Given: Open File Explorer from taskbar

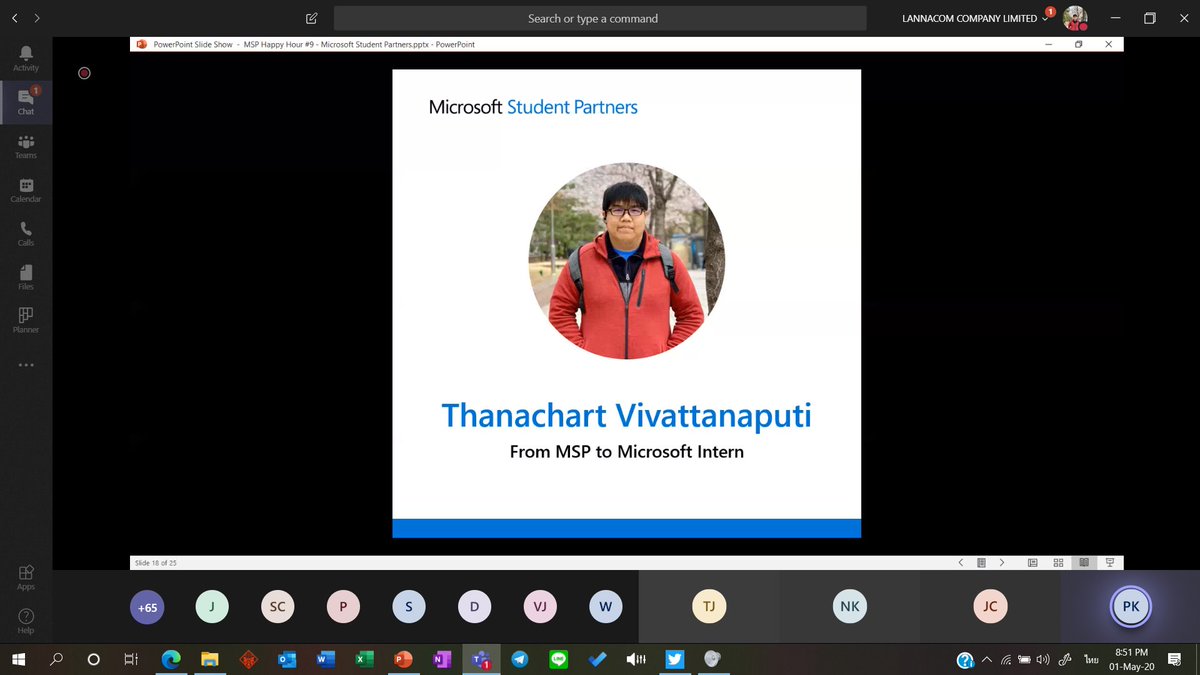Looking at the screenshot, I should coord(210,659).
